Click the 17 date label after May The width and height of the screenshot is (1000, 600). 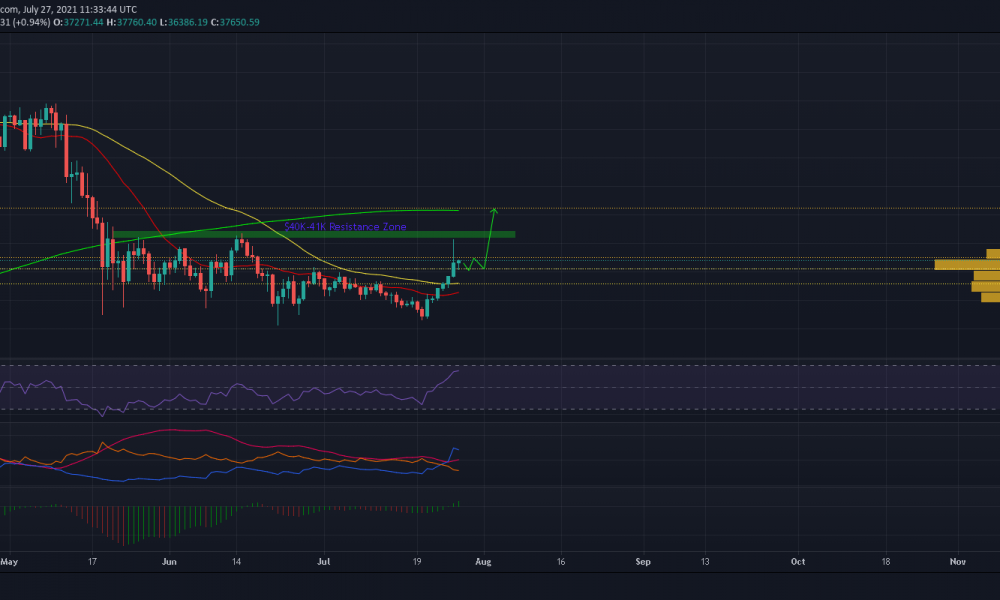tap(92, 562)
